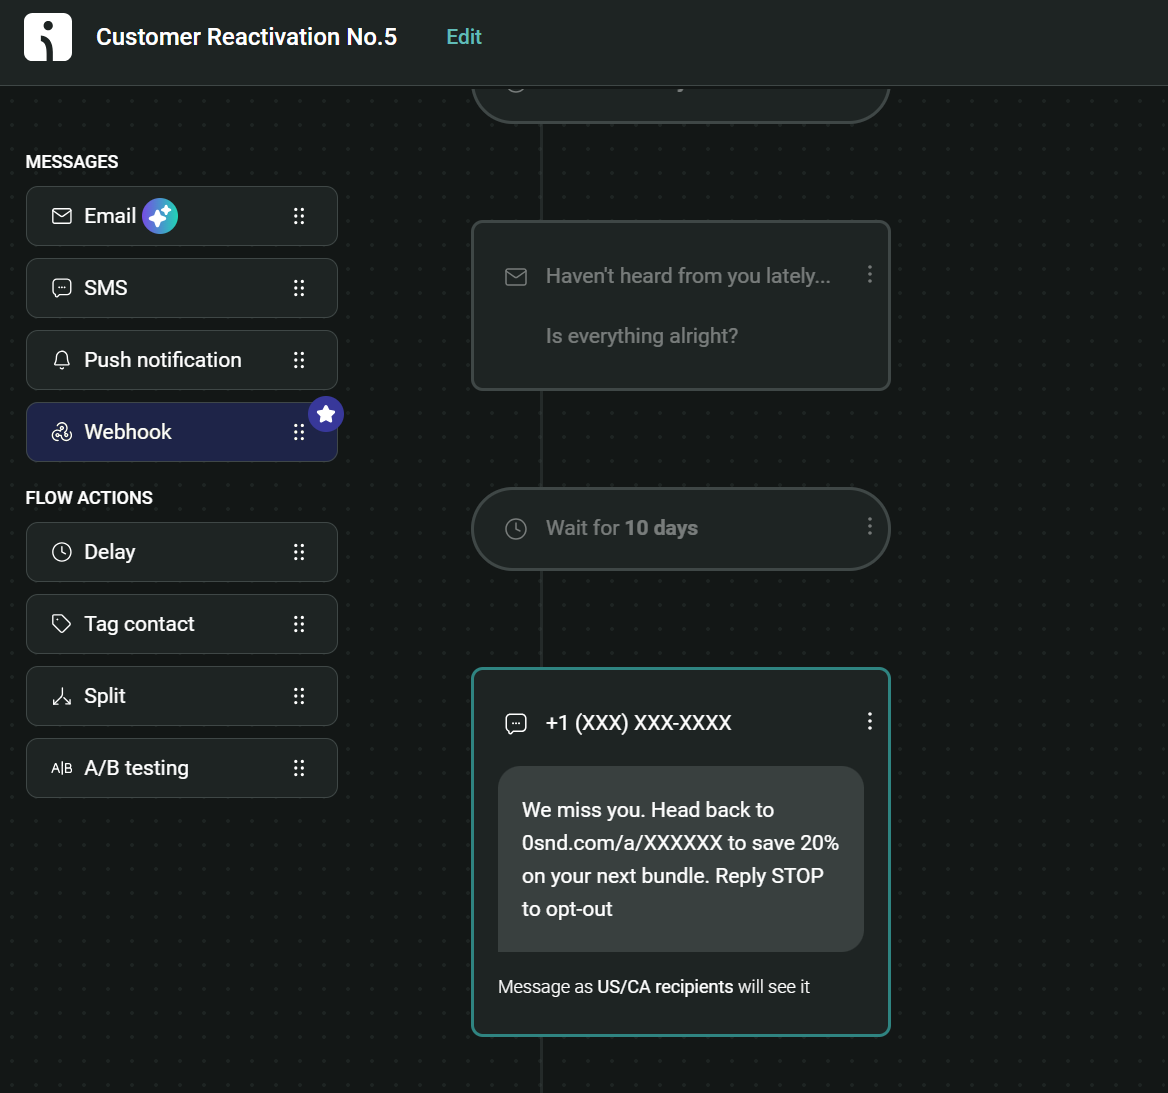This screenshot has width=1168, height=1093.
Task: Select the Delay flow action
Action: point(182,552)
